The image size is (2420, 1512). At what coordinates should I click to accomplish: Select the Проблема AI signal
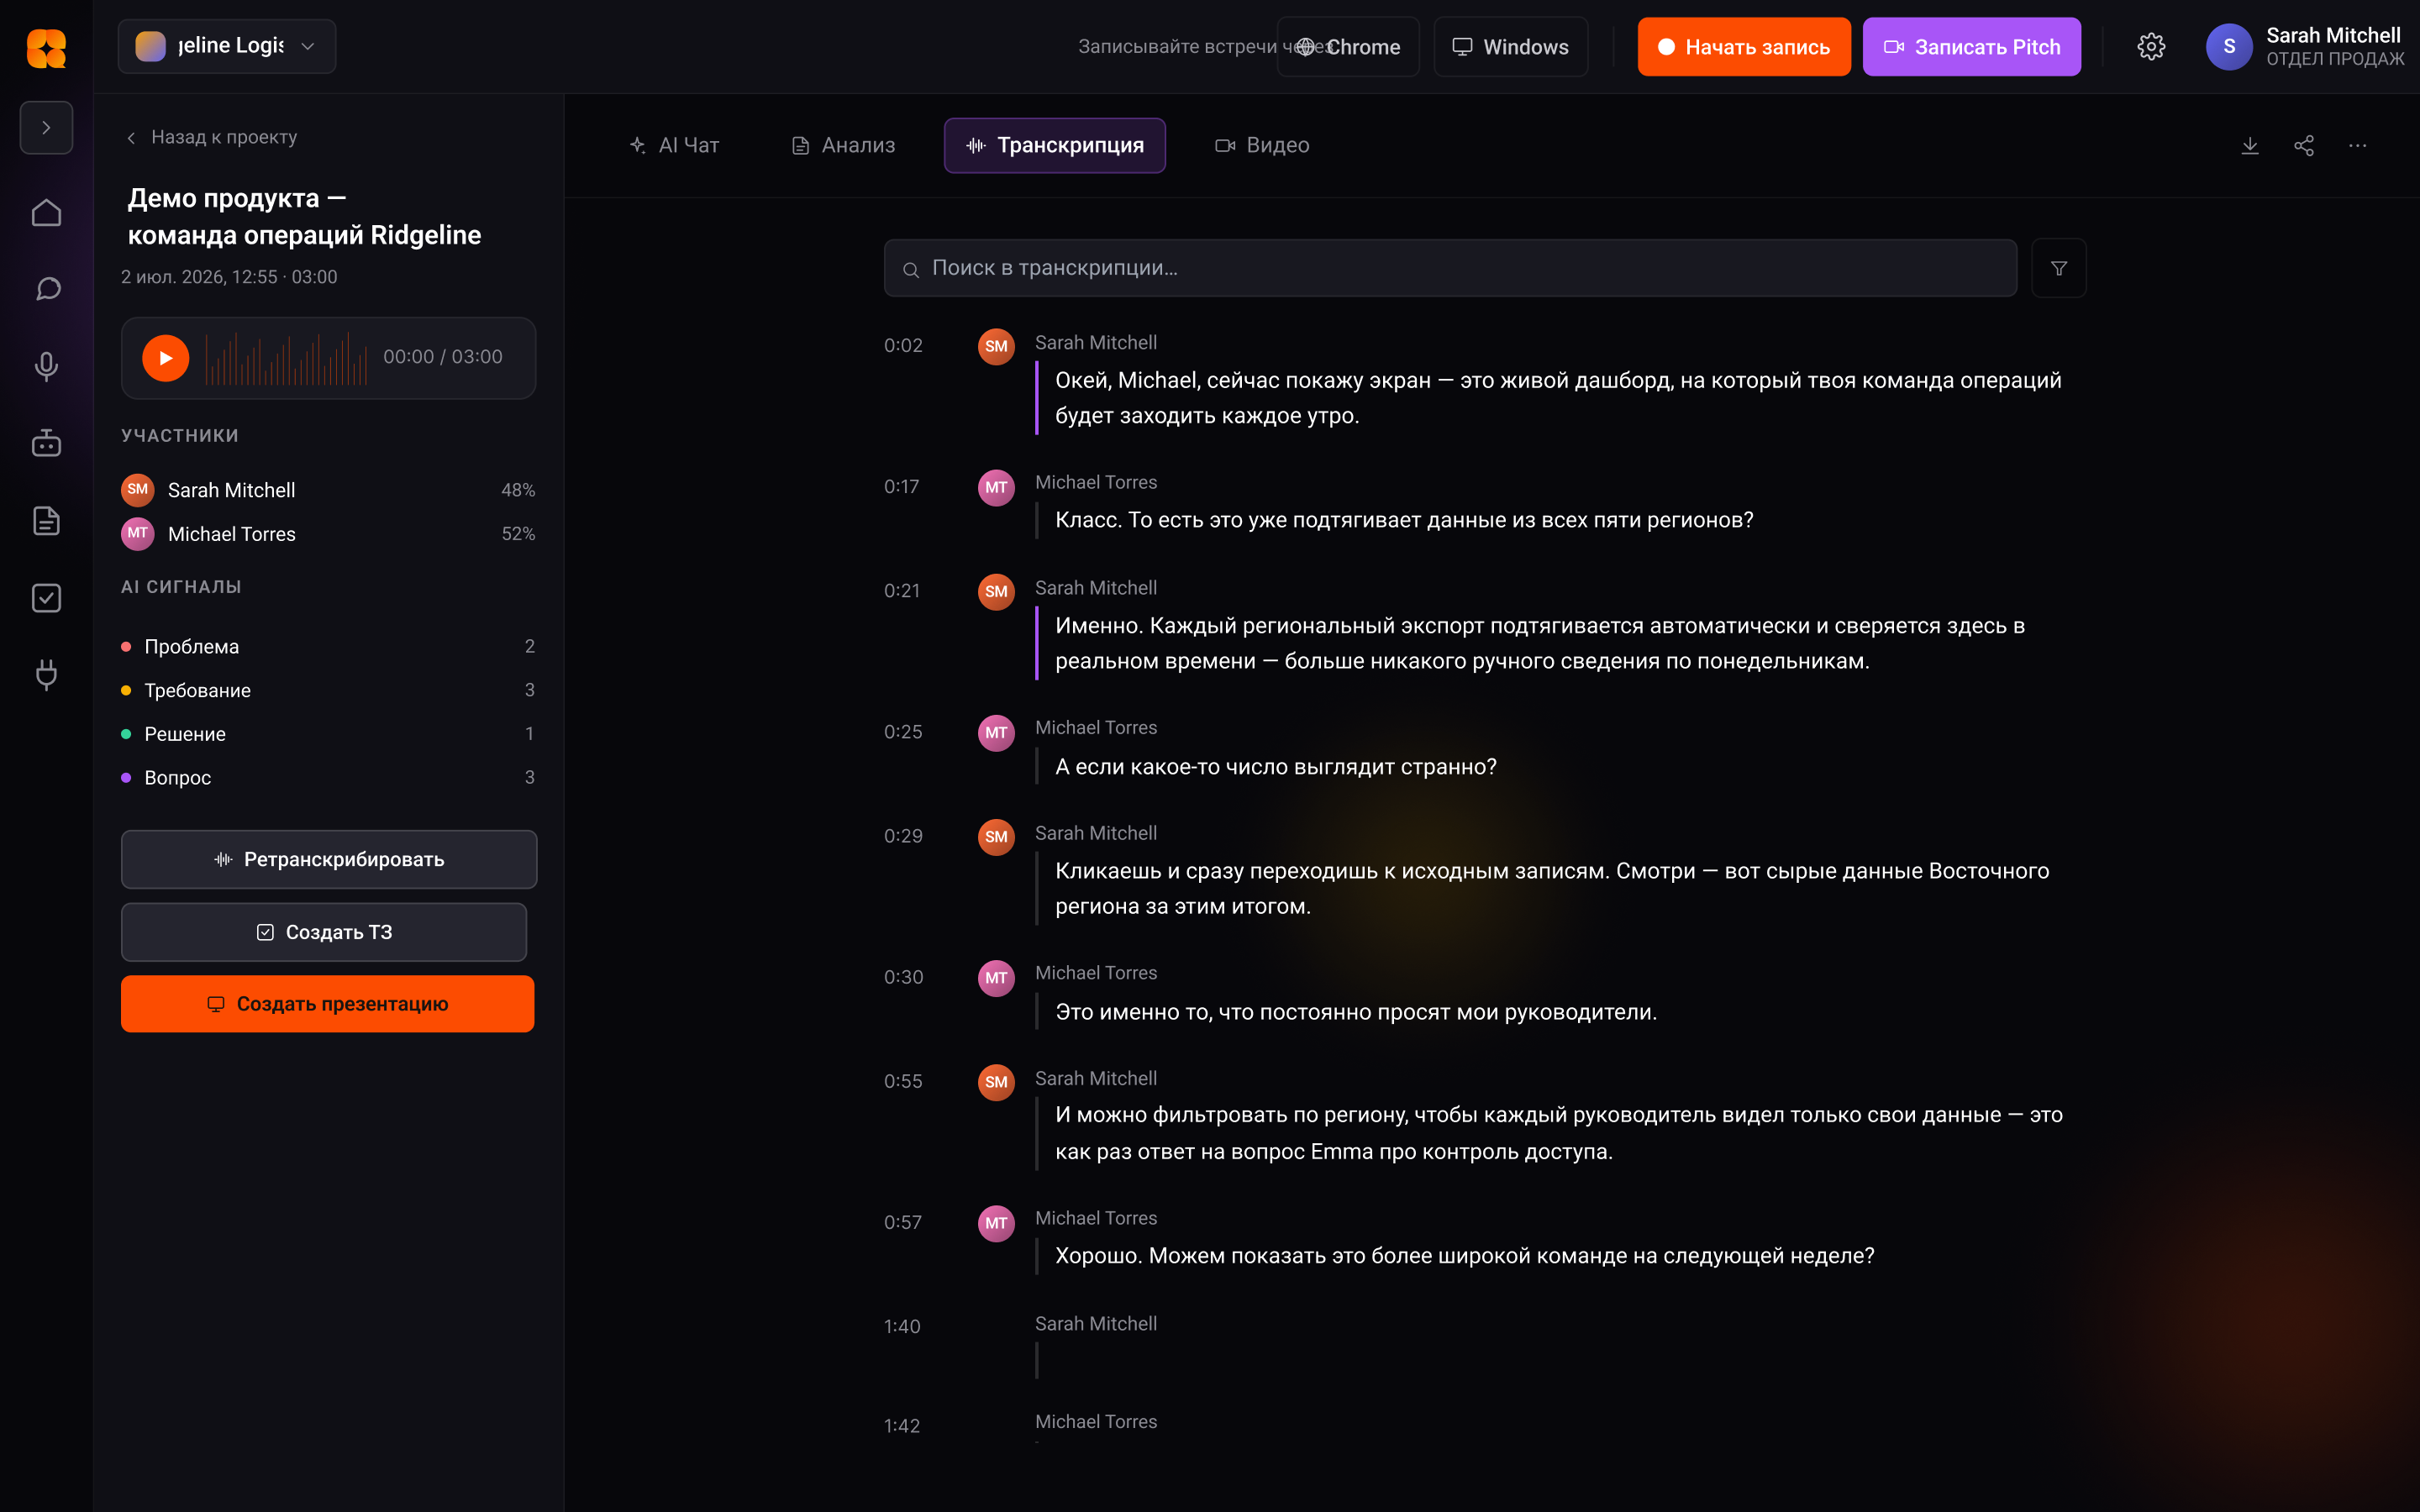(x=328, y=647)
